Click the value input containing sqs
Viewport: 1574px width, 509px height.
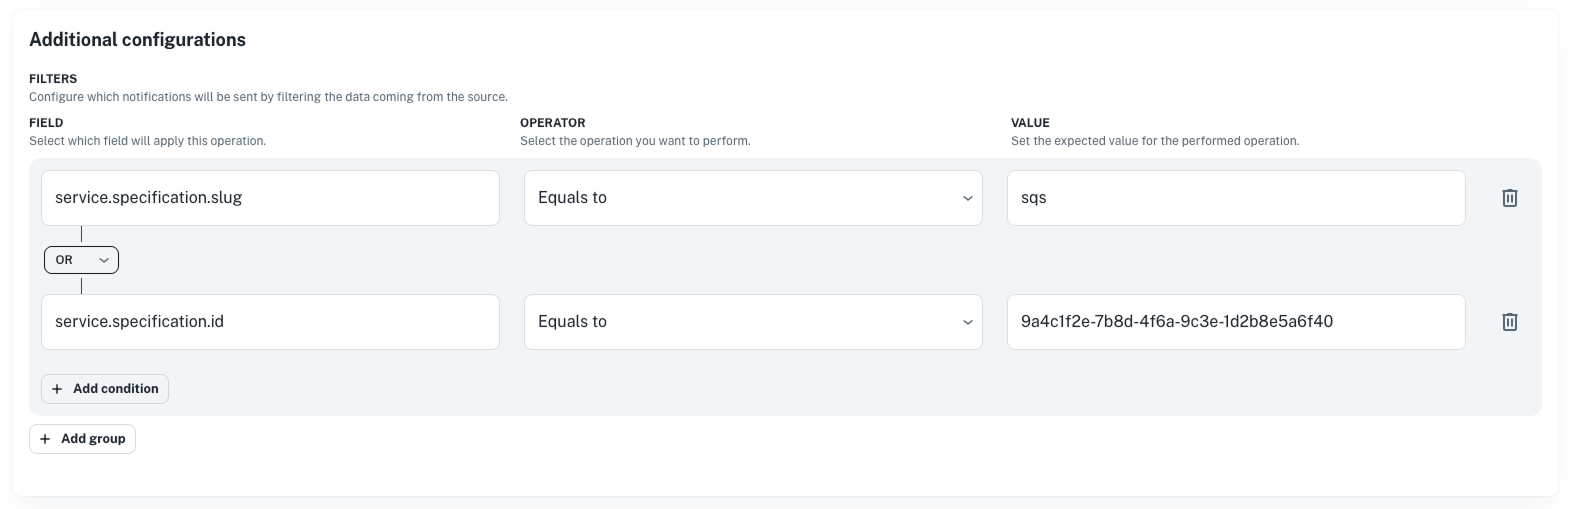click(x=1235, y=198)
